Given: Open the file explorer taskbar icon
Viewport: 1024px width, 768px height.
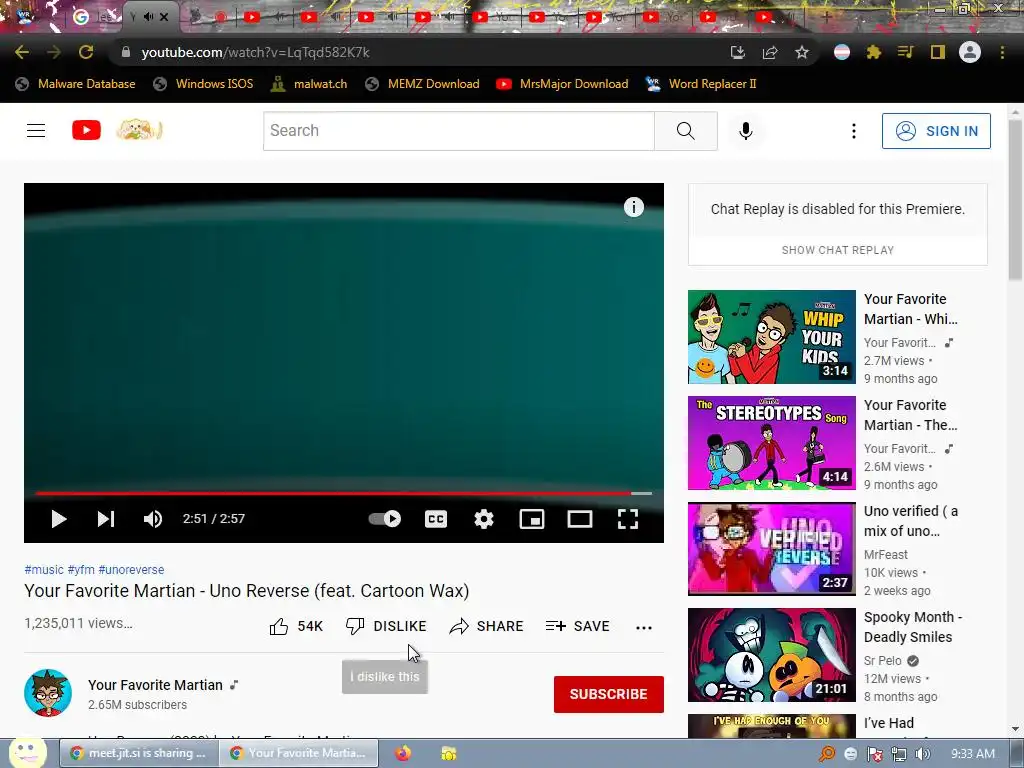Looking at the screenshot, I should click(x=449, y=754).
